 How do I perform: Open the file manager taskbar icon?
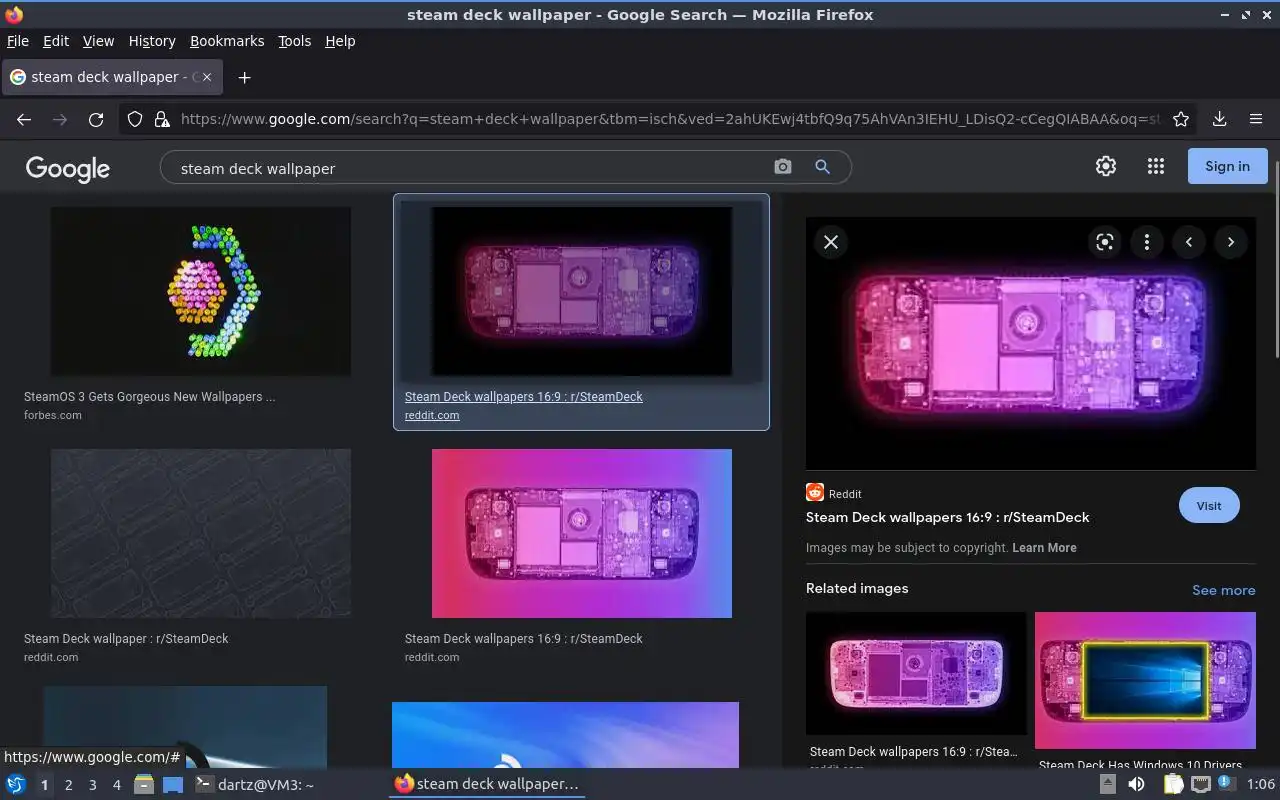(x=144, y=785)
